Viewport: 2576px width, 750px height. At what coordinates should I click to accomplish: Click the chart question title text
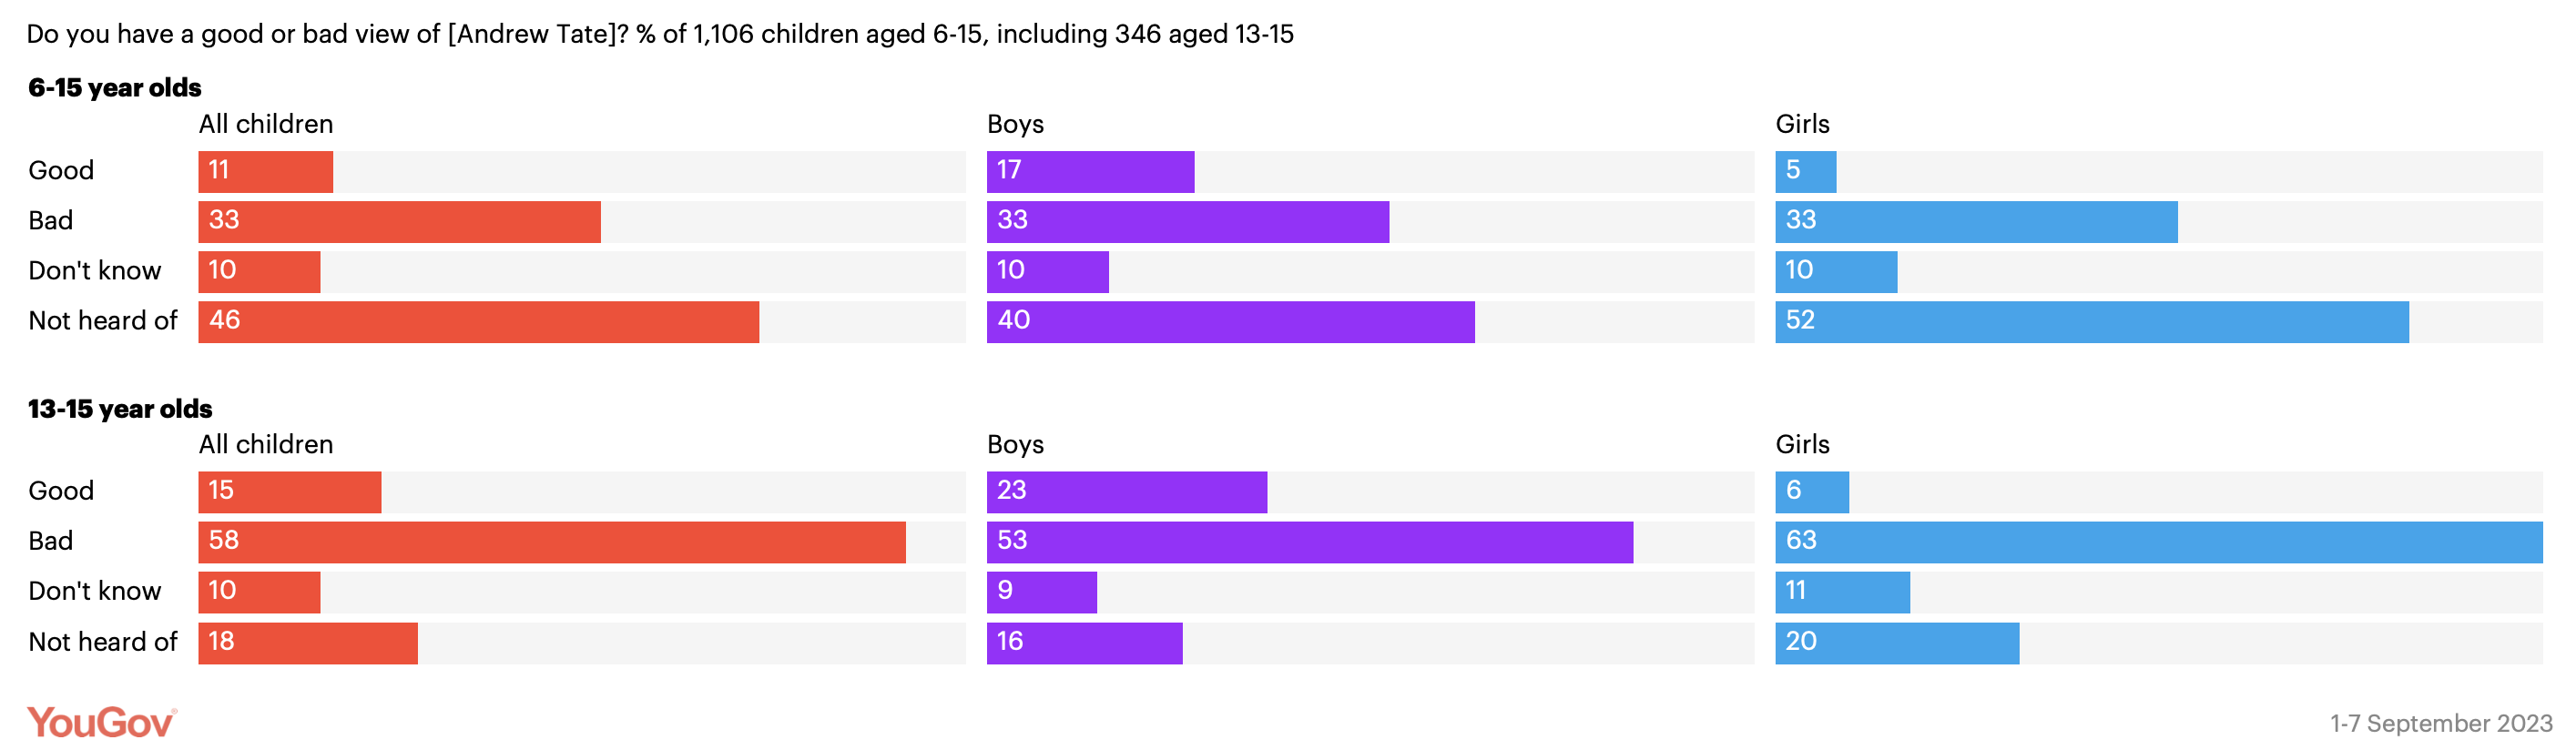tap(660, 34)
